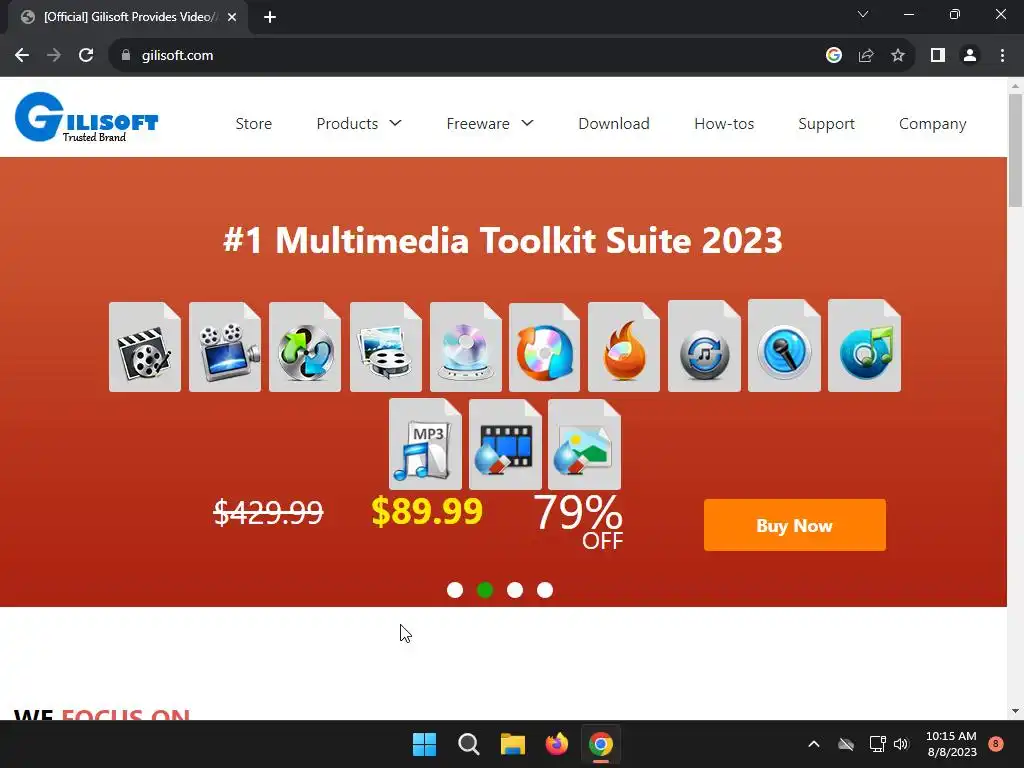Switch to third carousel slide dot
The height and width of the screenshot is (768, 1024).
(x=515, y=590)
